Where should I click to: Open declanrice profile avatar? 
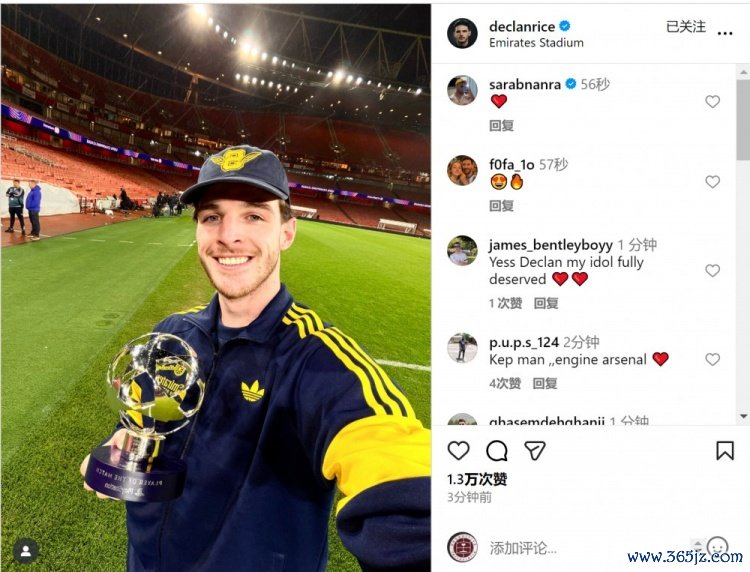462,33
